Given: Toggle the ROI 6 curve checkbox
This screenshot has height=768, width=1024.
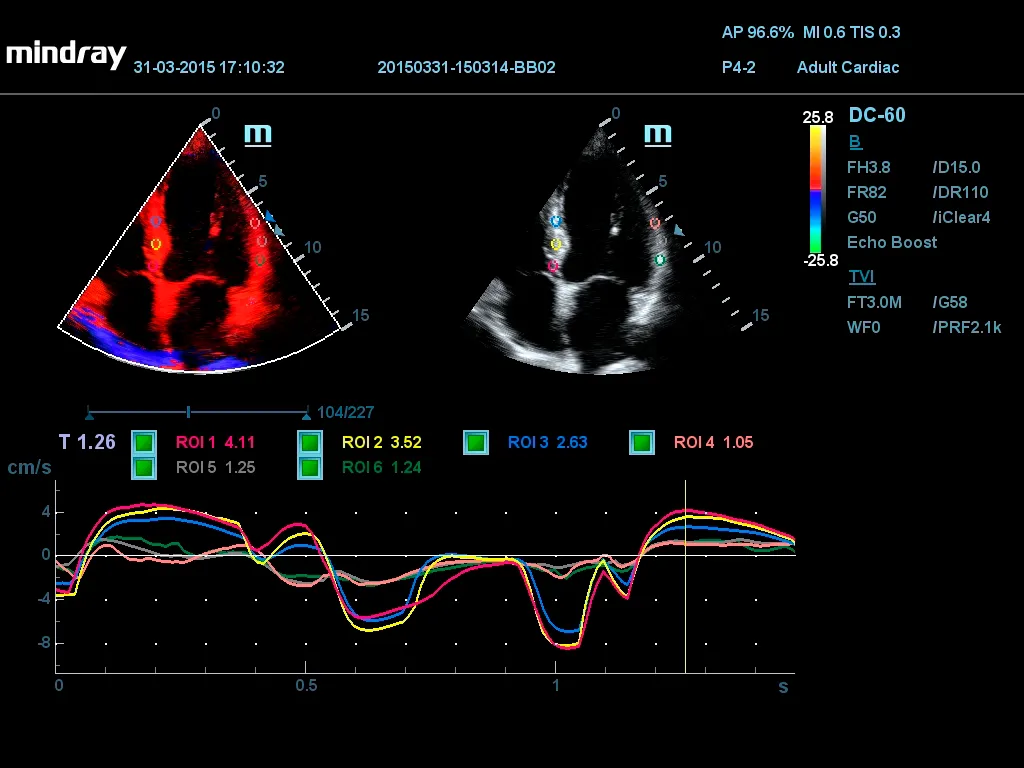Looking at the screenshot, I should pyautogui.click(x=310, y=466).
